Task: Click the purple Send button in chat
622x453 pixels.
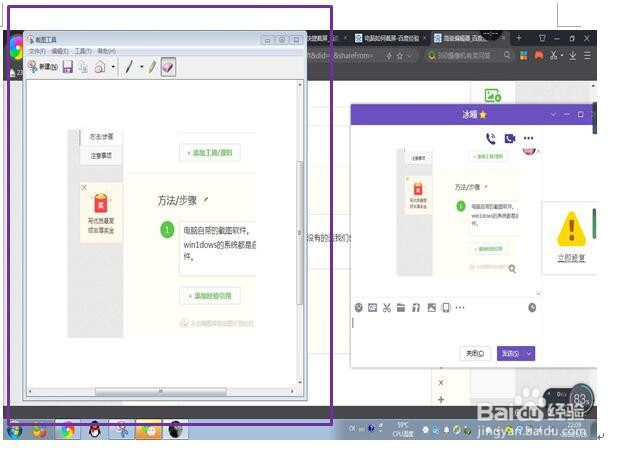Action: click(x=511, y=353)
